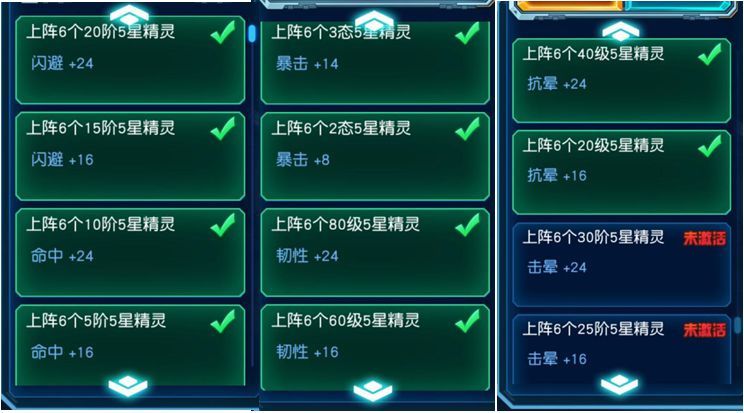
Task: Click the checkmark on 上阵6个40级5星精灵
Action: tap(710, 54)
